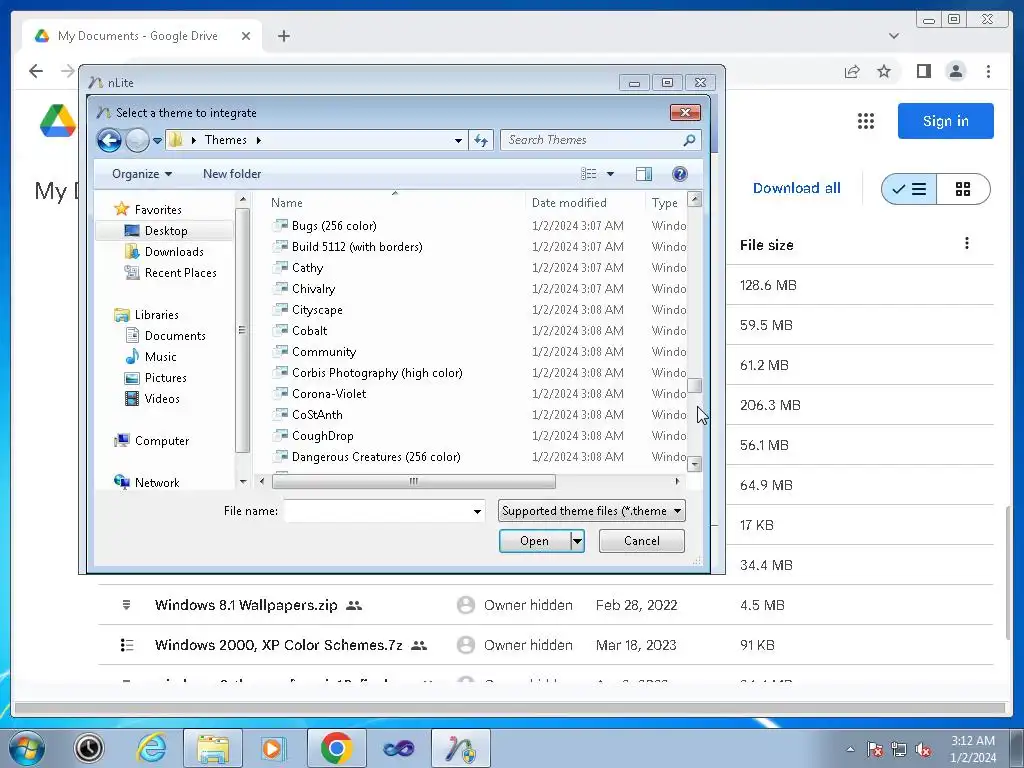Select Computer in navigation pane

[161, 440]
